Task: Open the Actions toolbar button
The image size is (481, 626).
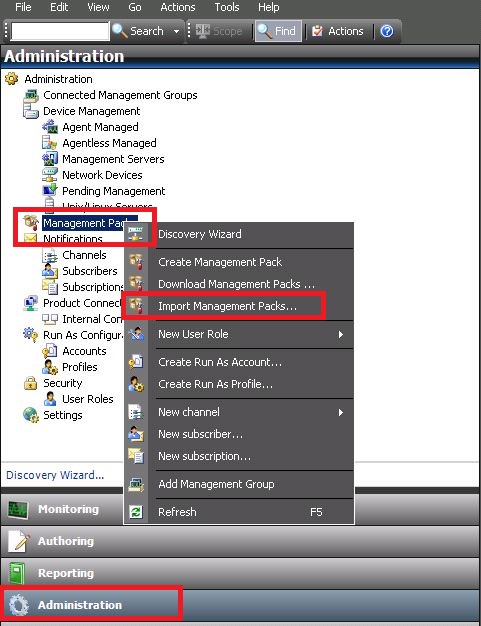Action: tap(338, 31)
